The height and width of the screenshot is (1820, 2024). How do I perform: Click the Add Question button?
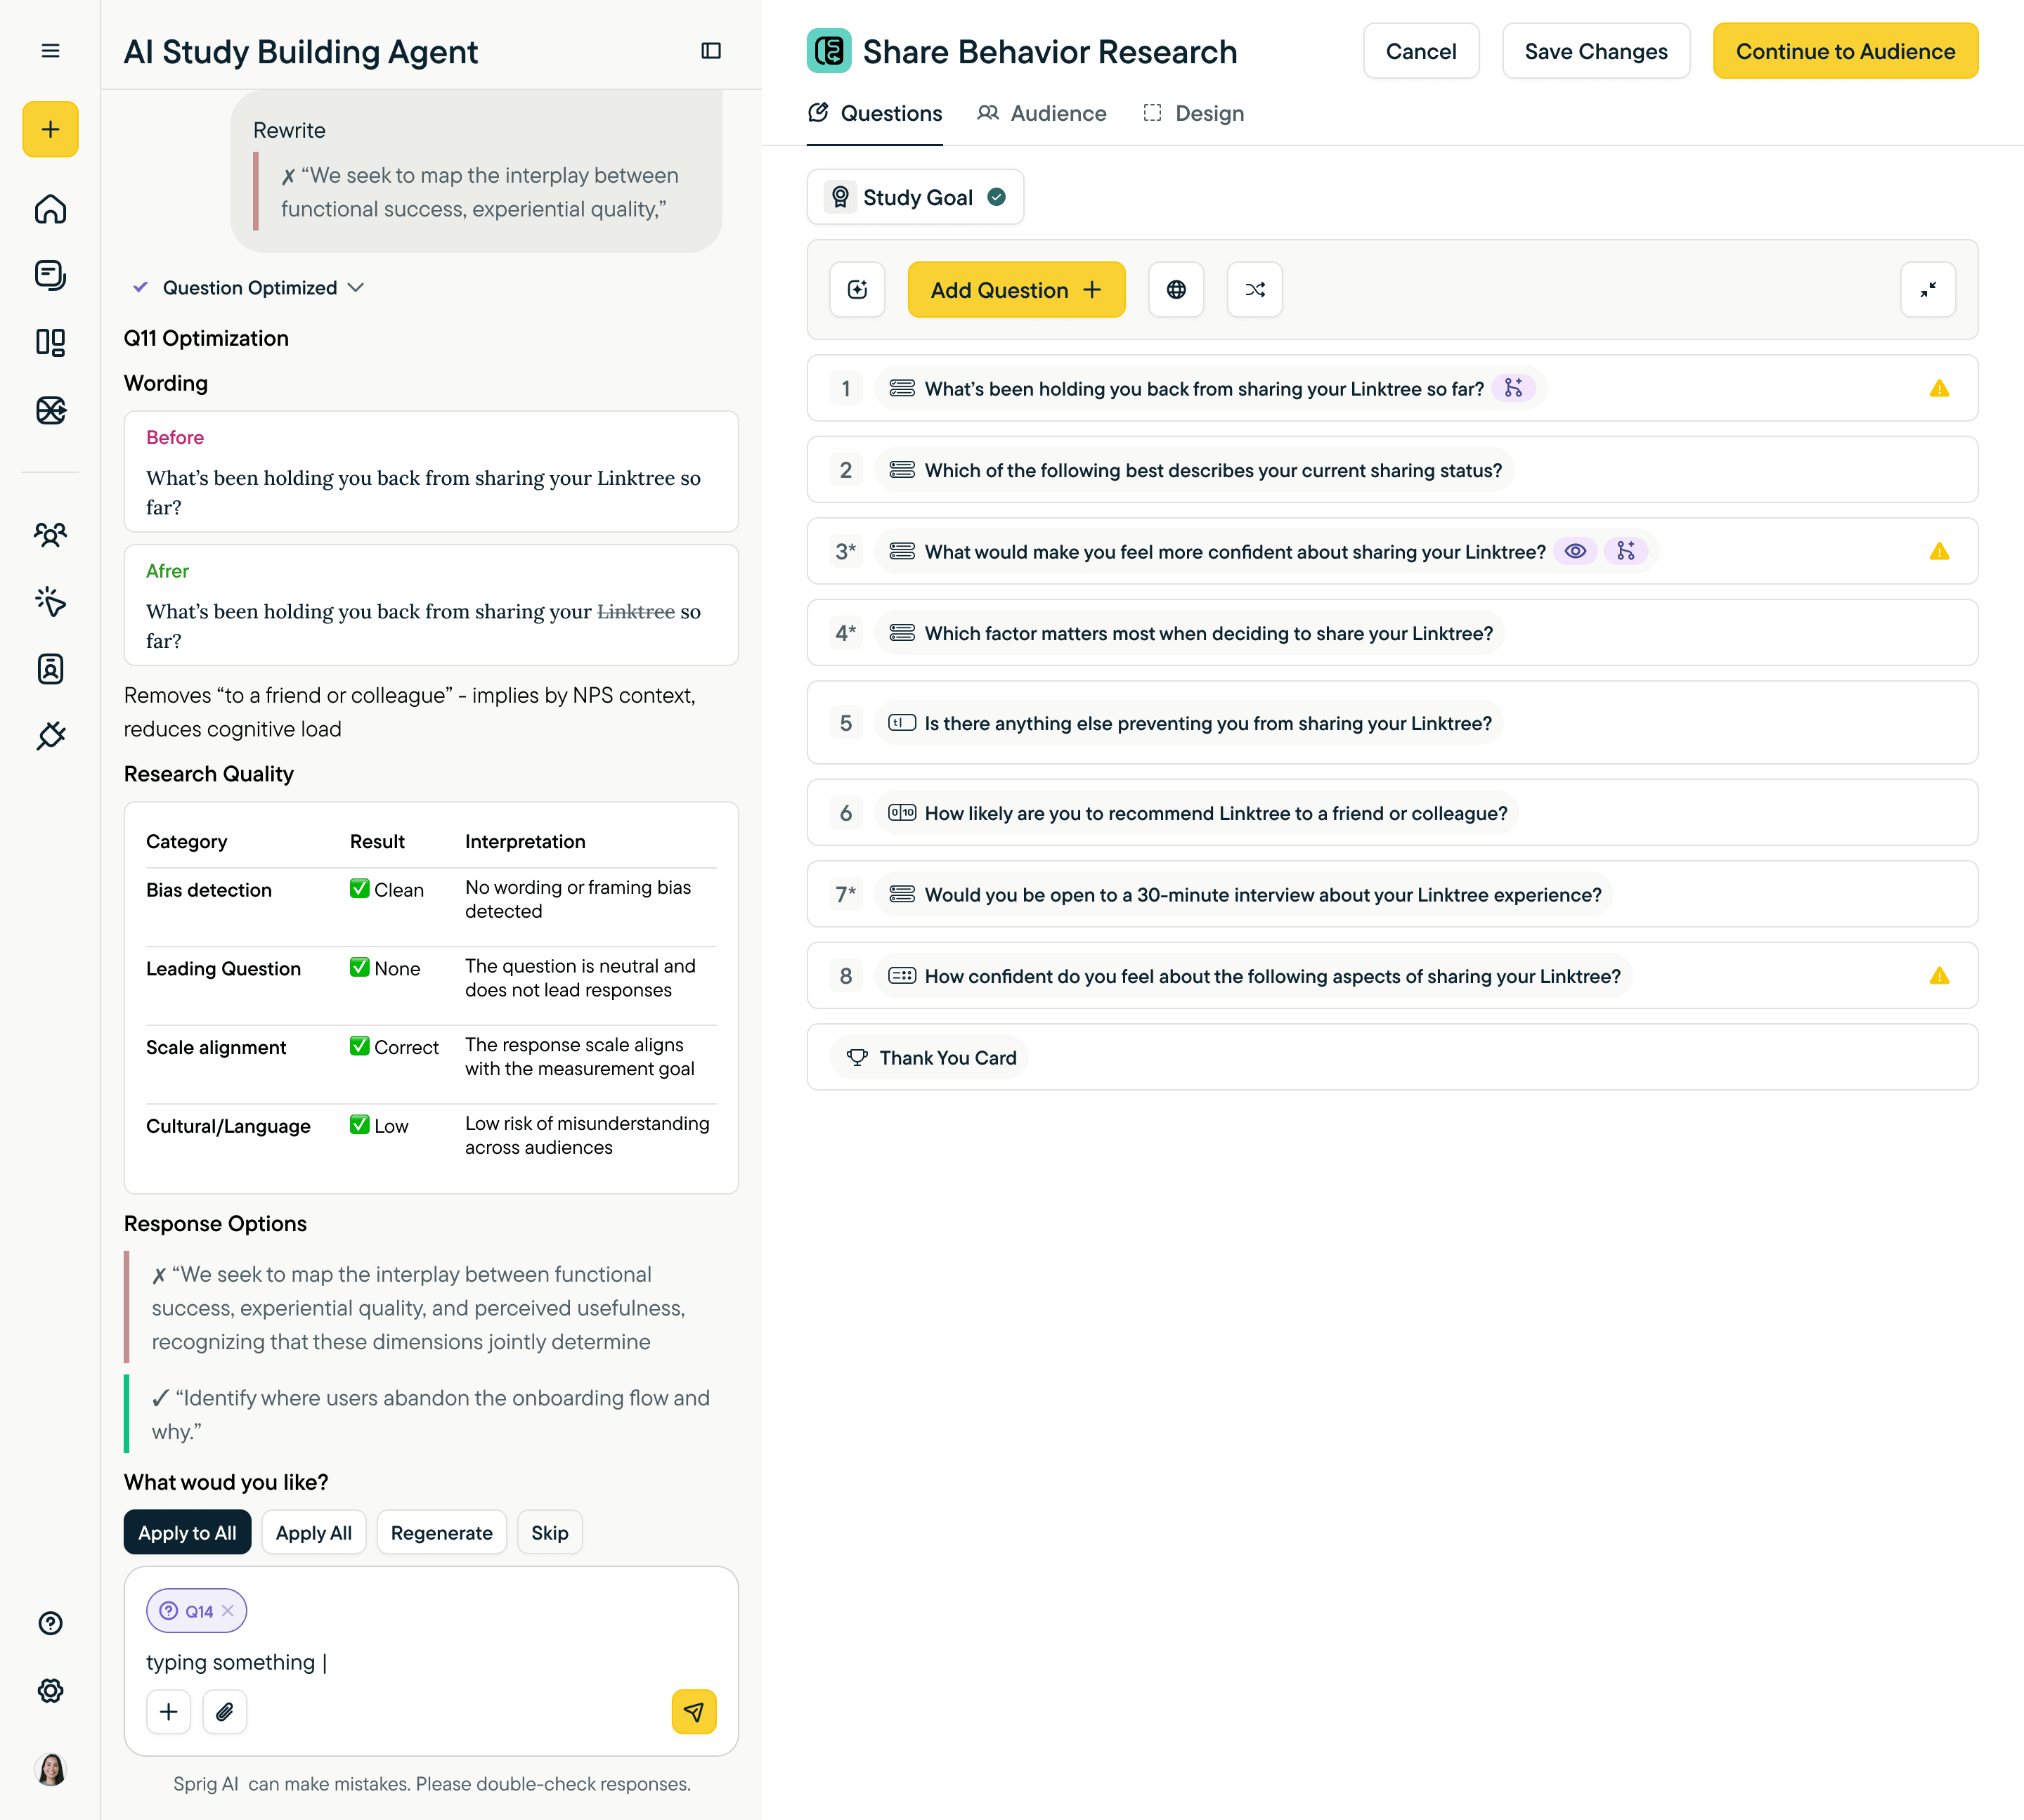coord(1016,290)
